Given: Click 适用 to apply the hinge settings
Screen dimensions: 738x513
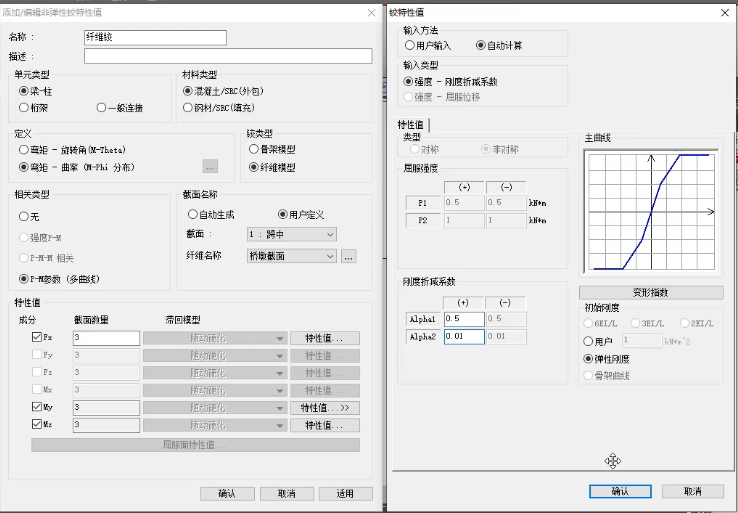Looking at the screenshot, I should 345,493.
